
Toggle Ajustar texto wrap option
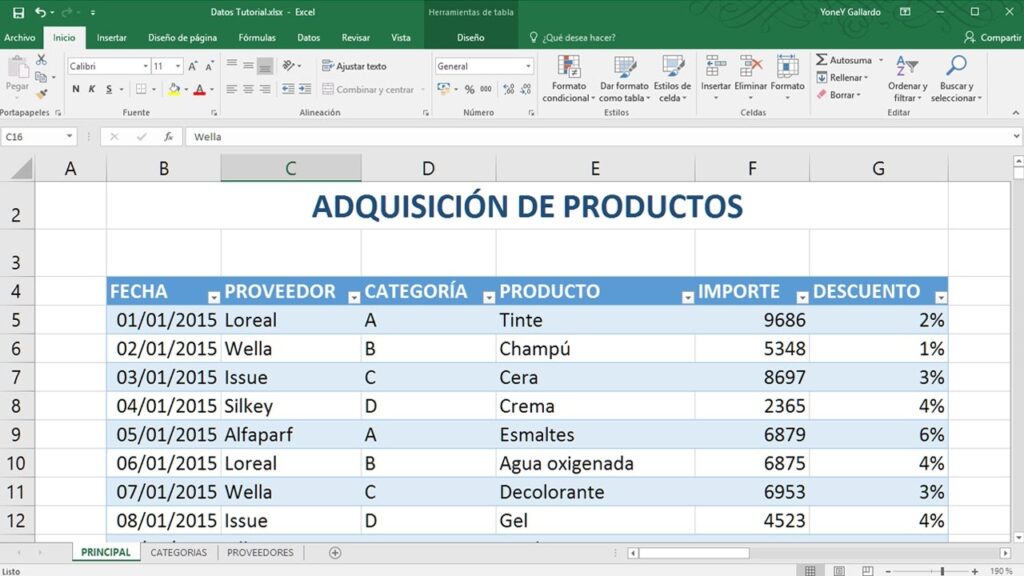click(x=354, y=66)
